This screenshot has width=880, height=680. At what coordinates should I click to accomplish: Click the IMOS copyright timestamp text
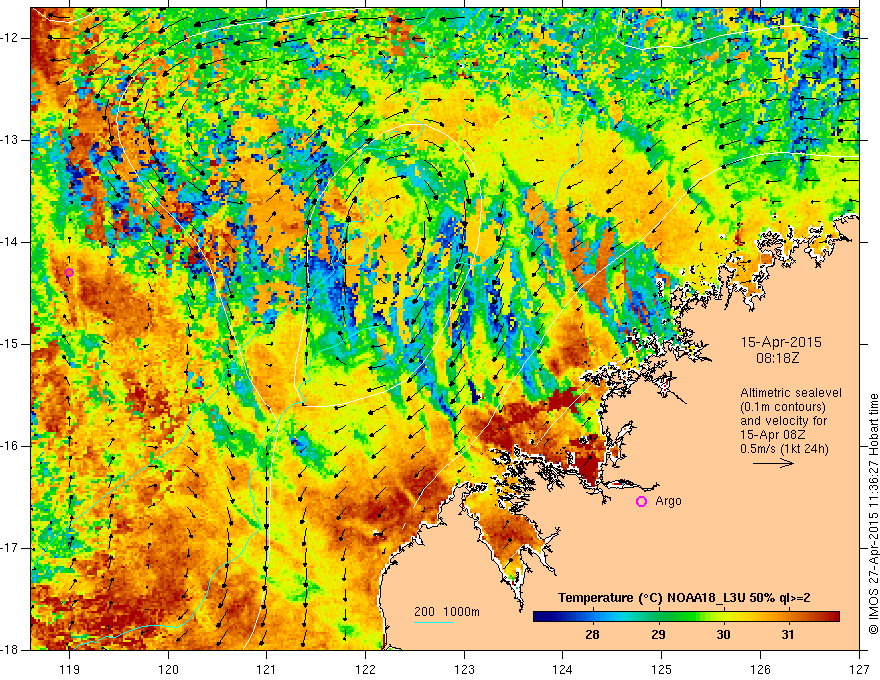click(873, 514)
